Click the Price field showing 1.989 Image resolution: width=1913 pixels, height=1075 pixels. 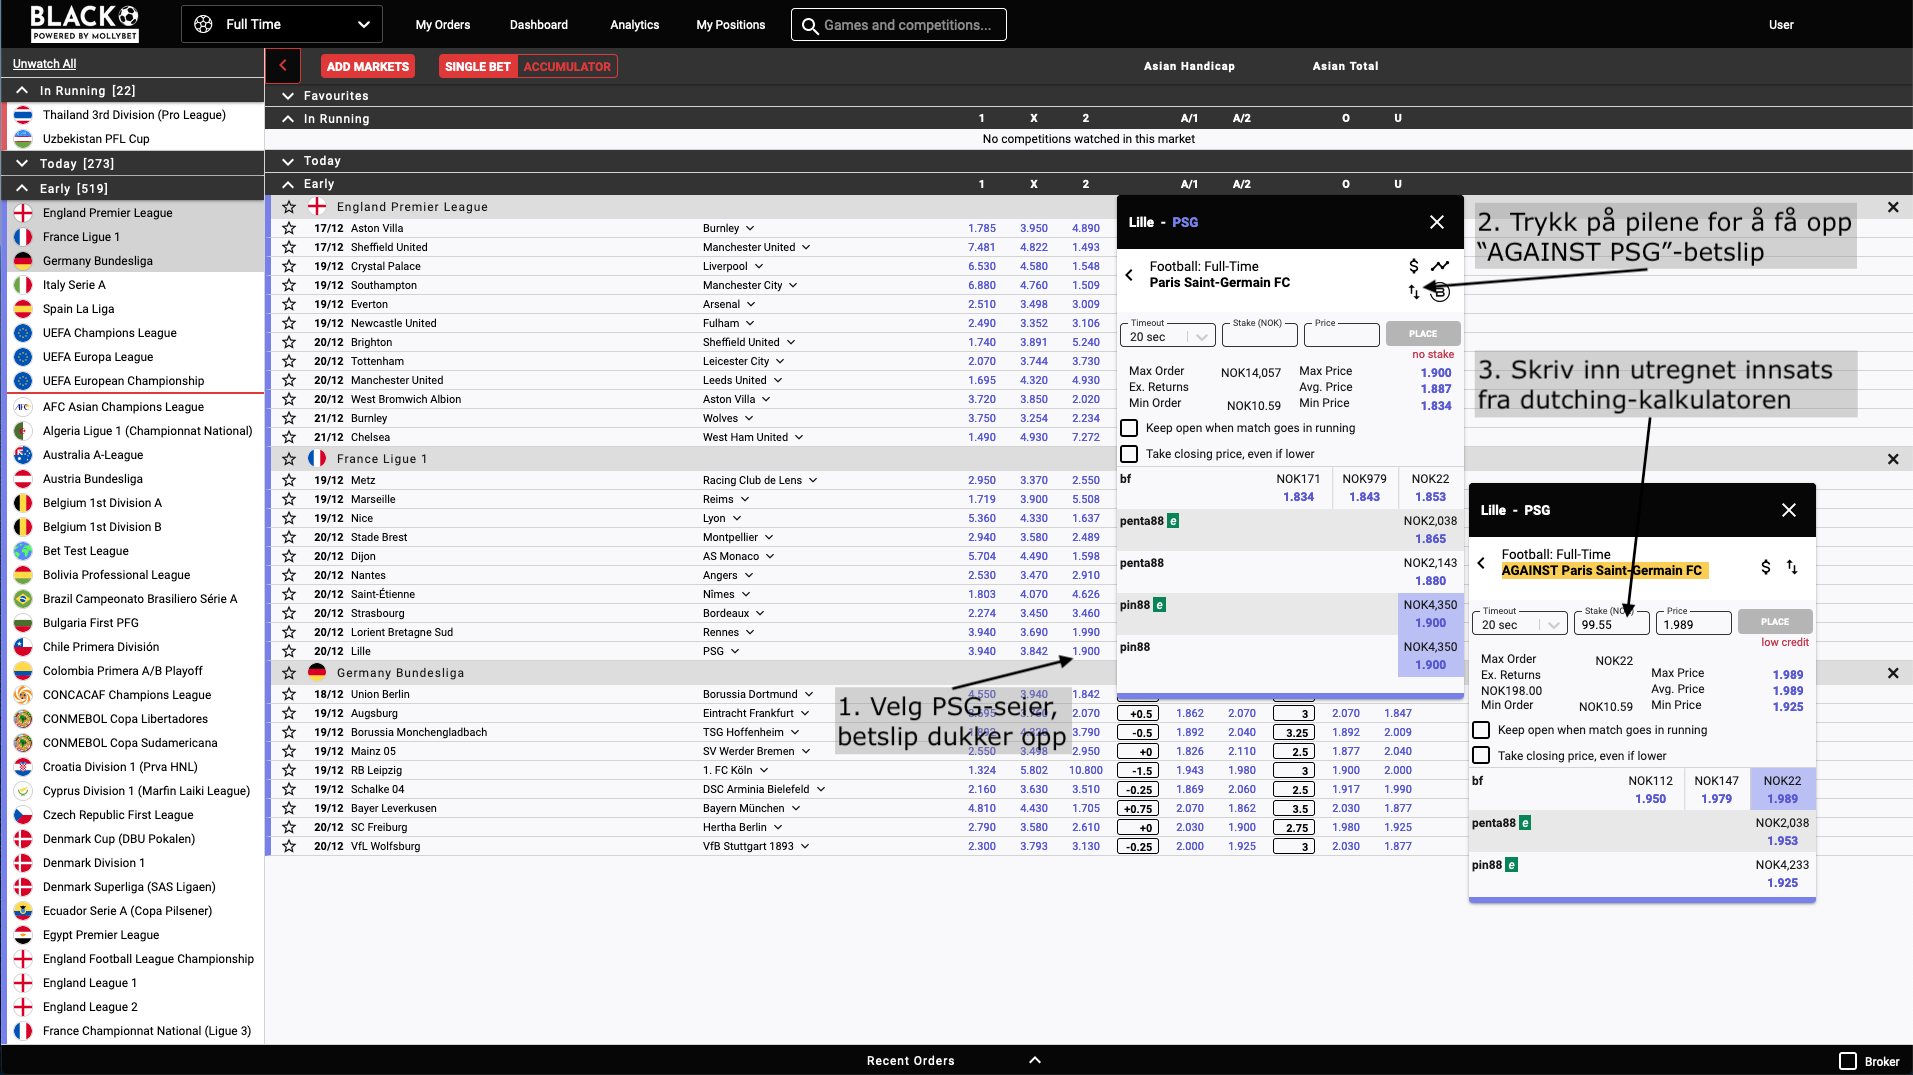(x=1693, y=624)
